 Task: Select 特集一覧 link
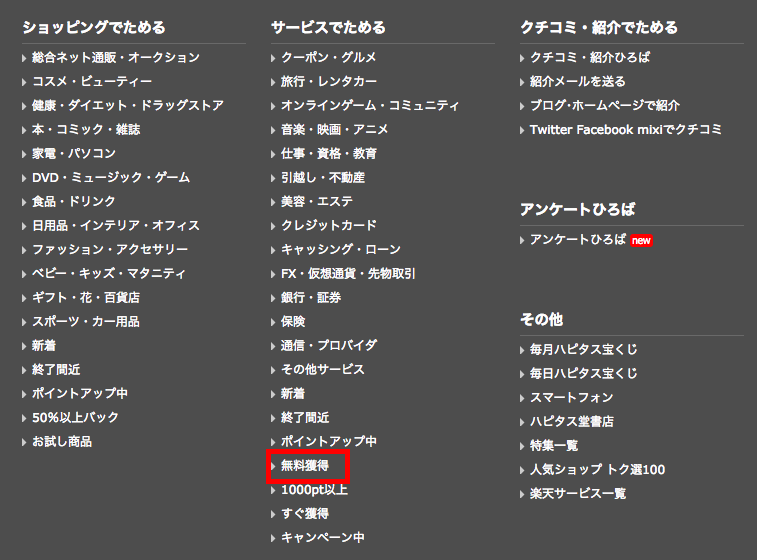click(554, 446)
